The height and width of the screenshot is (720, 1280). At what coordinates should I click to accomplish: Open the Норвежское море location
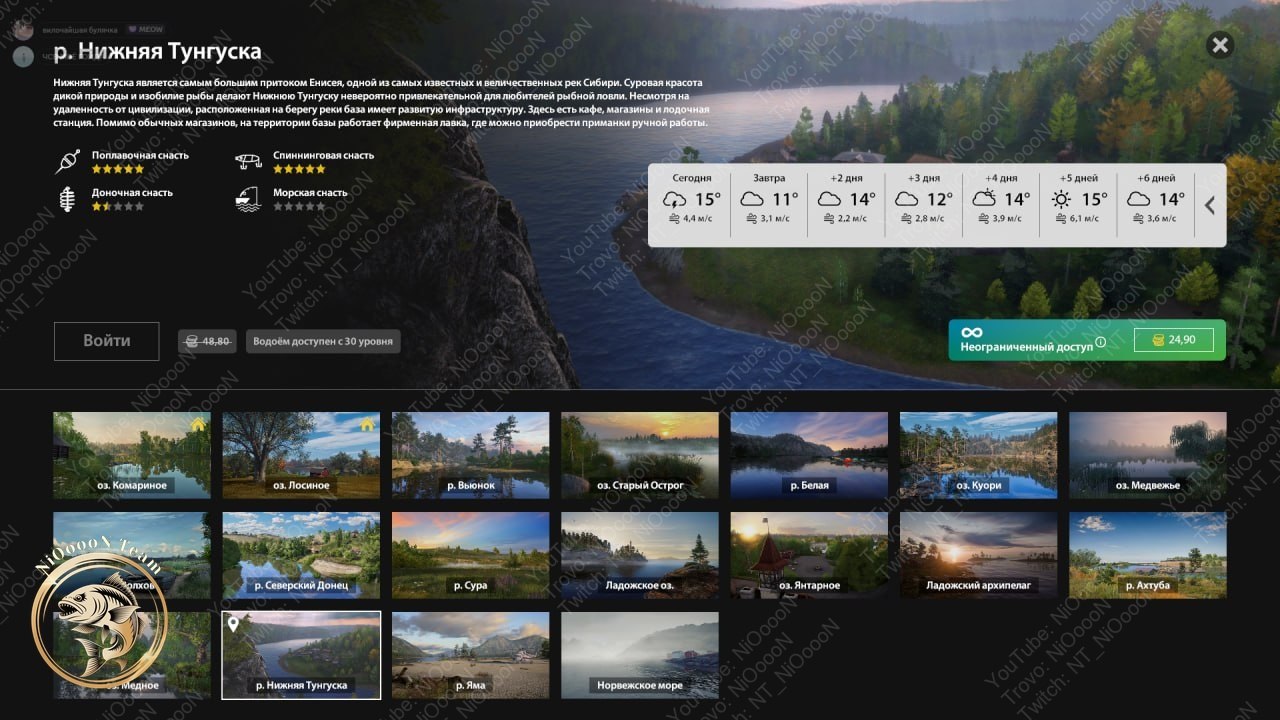[x=640, y=655]
